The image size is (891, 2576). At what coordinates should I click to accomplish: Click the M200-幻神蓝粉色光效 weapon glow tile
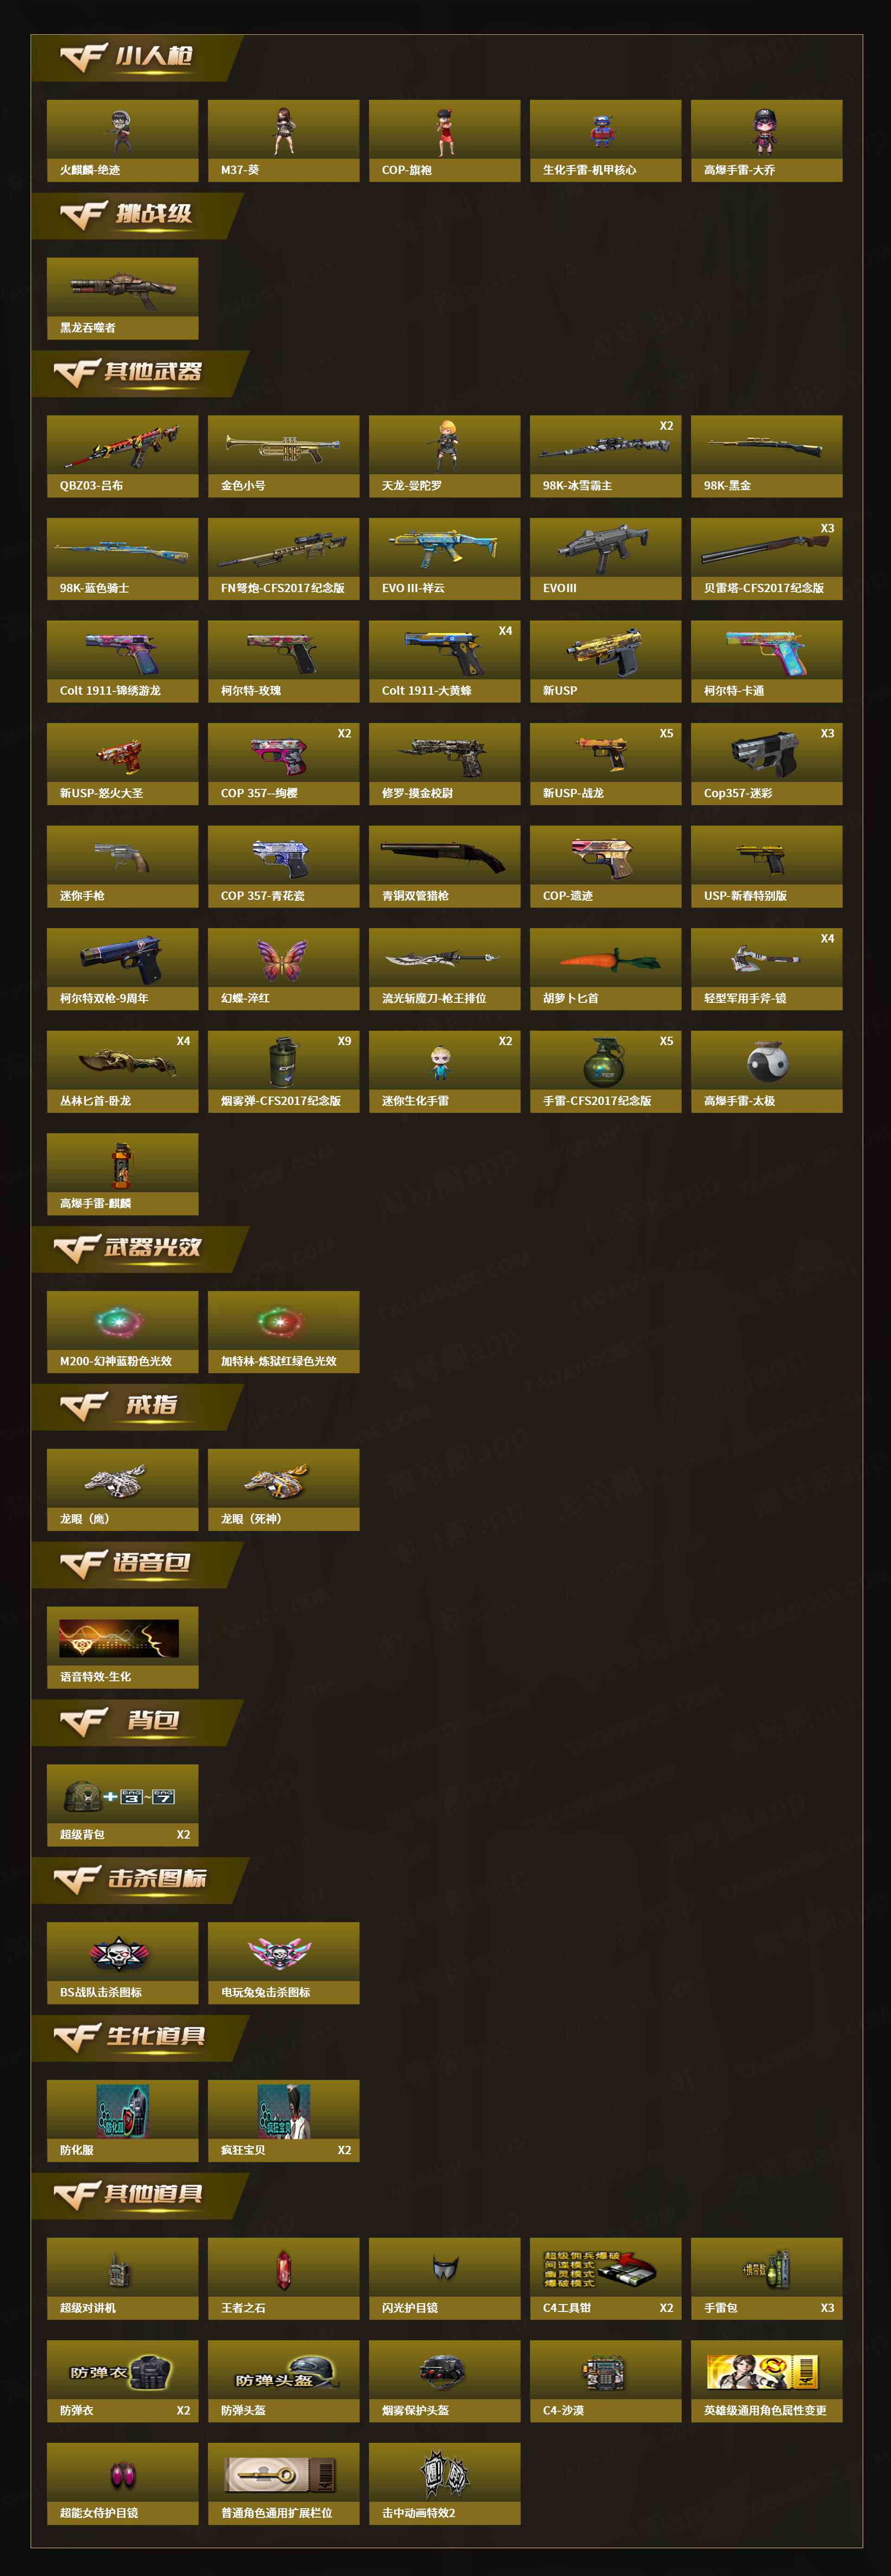pos(122,1331)
